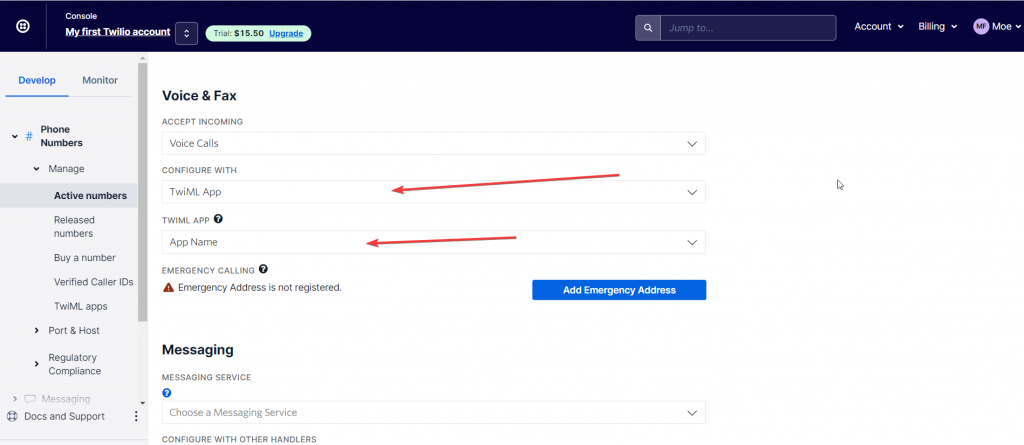Open Released numbers page
Screen dimensions: 1024x445
pyautogui.click(x=74, y=227)
